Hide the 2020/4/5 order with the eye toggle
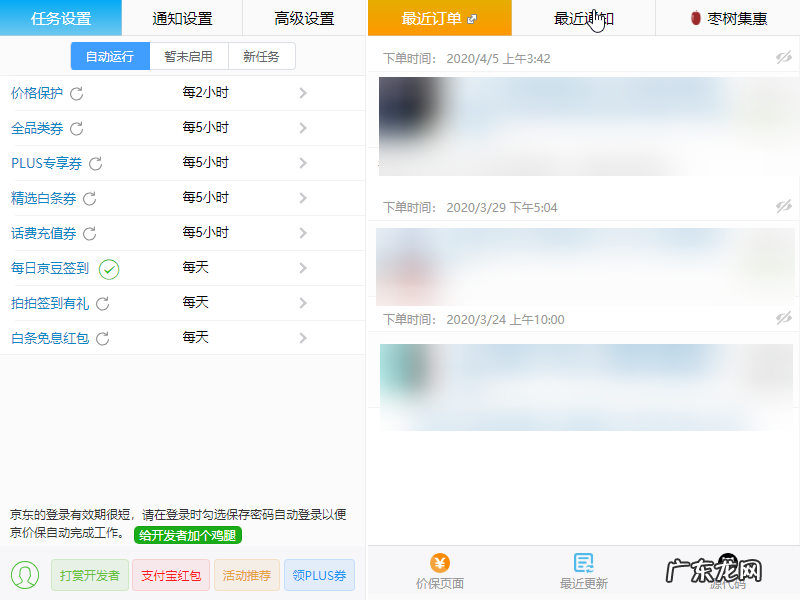The image size is (800, 600). click(784, 57)
